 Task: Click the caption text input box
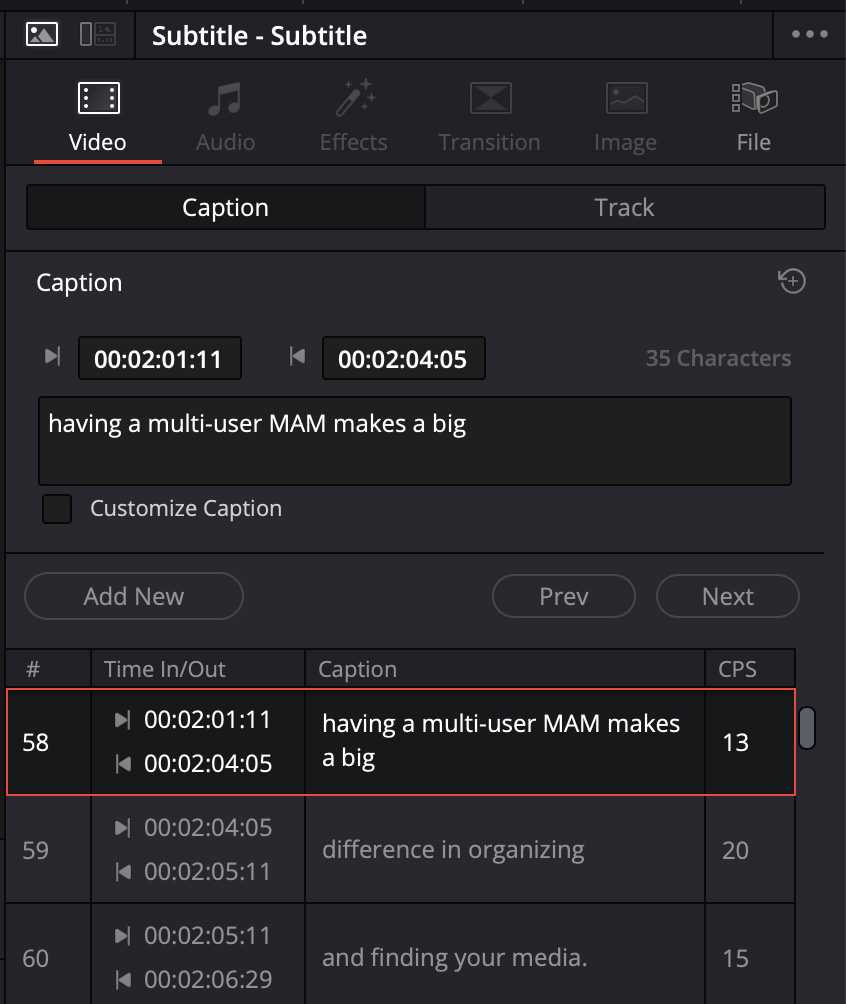414,441
